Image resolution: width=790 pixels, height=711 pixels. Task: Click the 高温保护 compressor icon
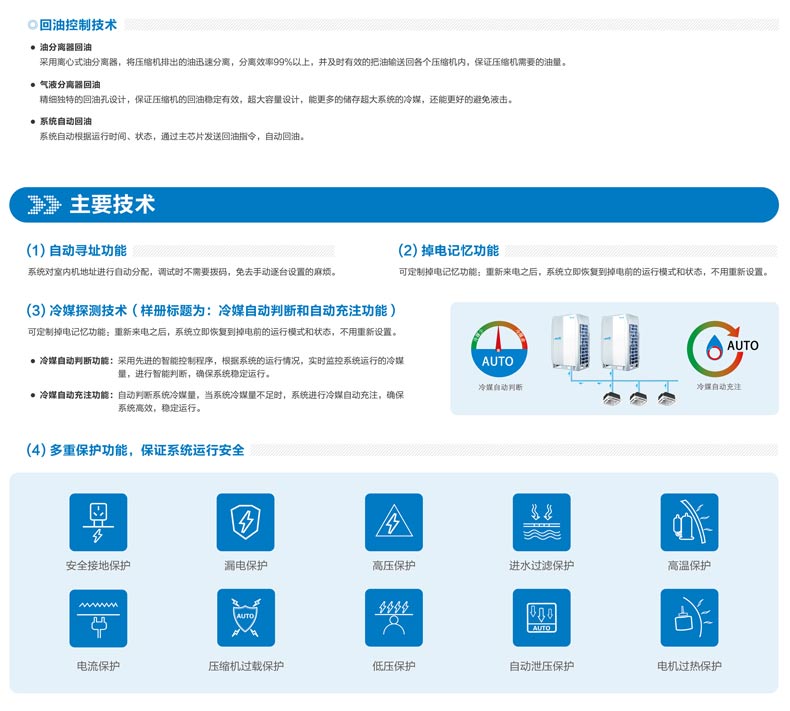pyautogui.click(x=689, y=522)
